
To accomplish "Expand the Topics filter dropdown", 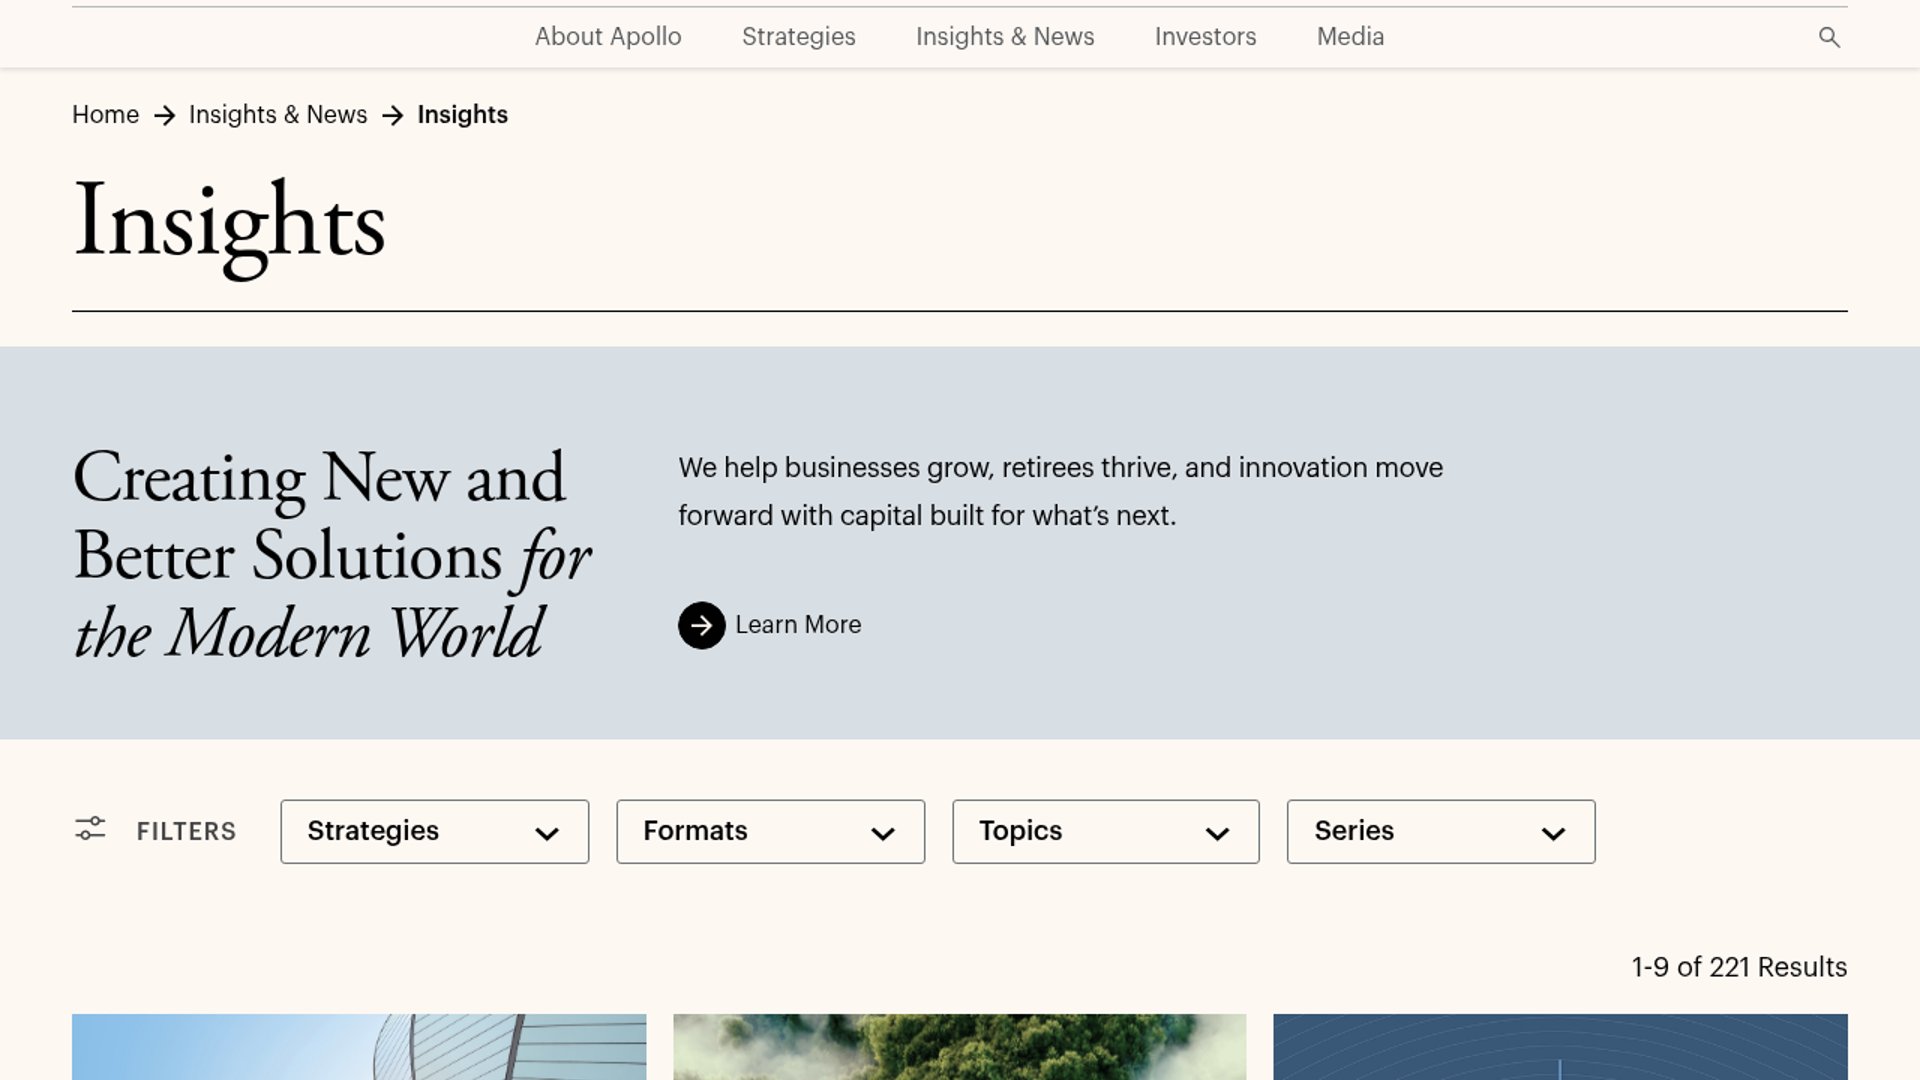I will point(1105,831).
